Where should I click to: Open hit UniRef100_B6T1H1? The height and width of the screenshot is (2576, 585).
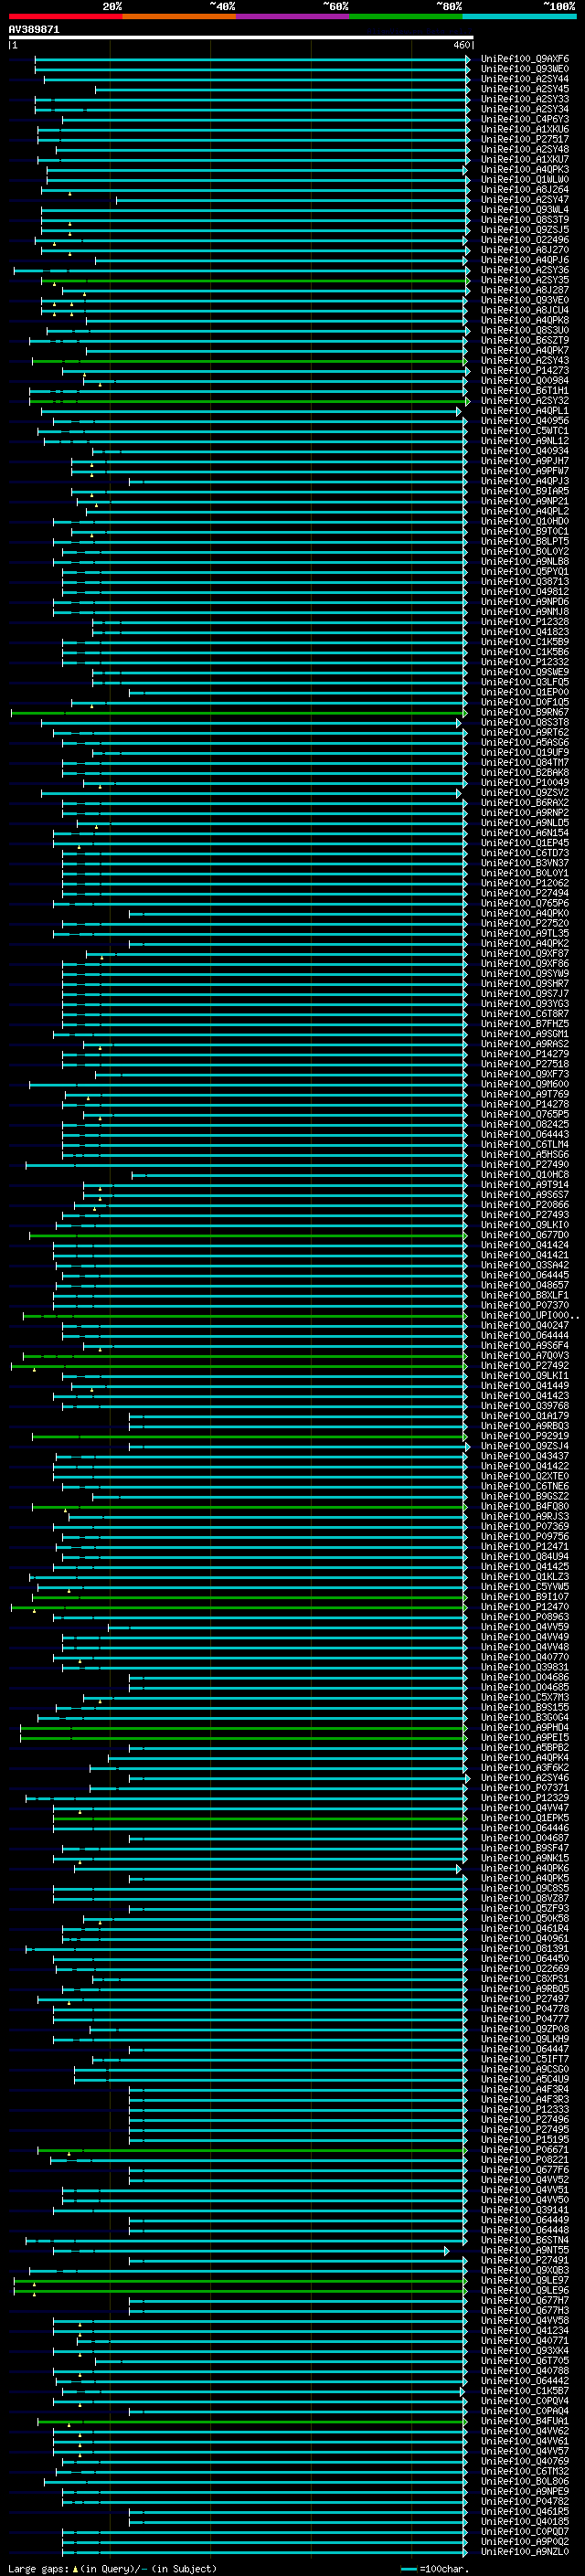click(x=525, y=391)
